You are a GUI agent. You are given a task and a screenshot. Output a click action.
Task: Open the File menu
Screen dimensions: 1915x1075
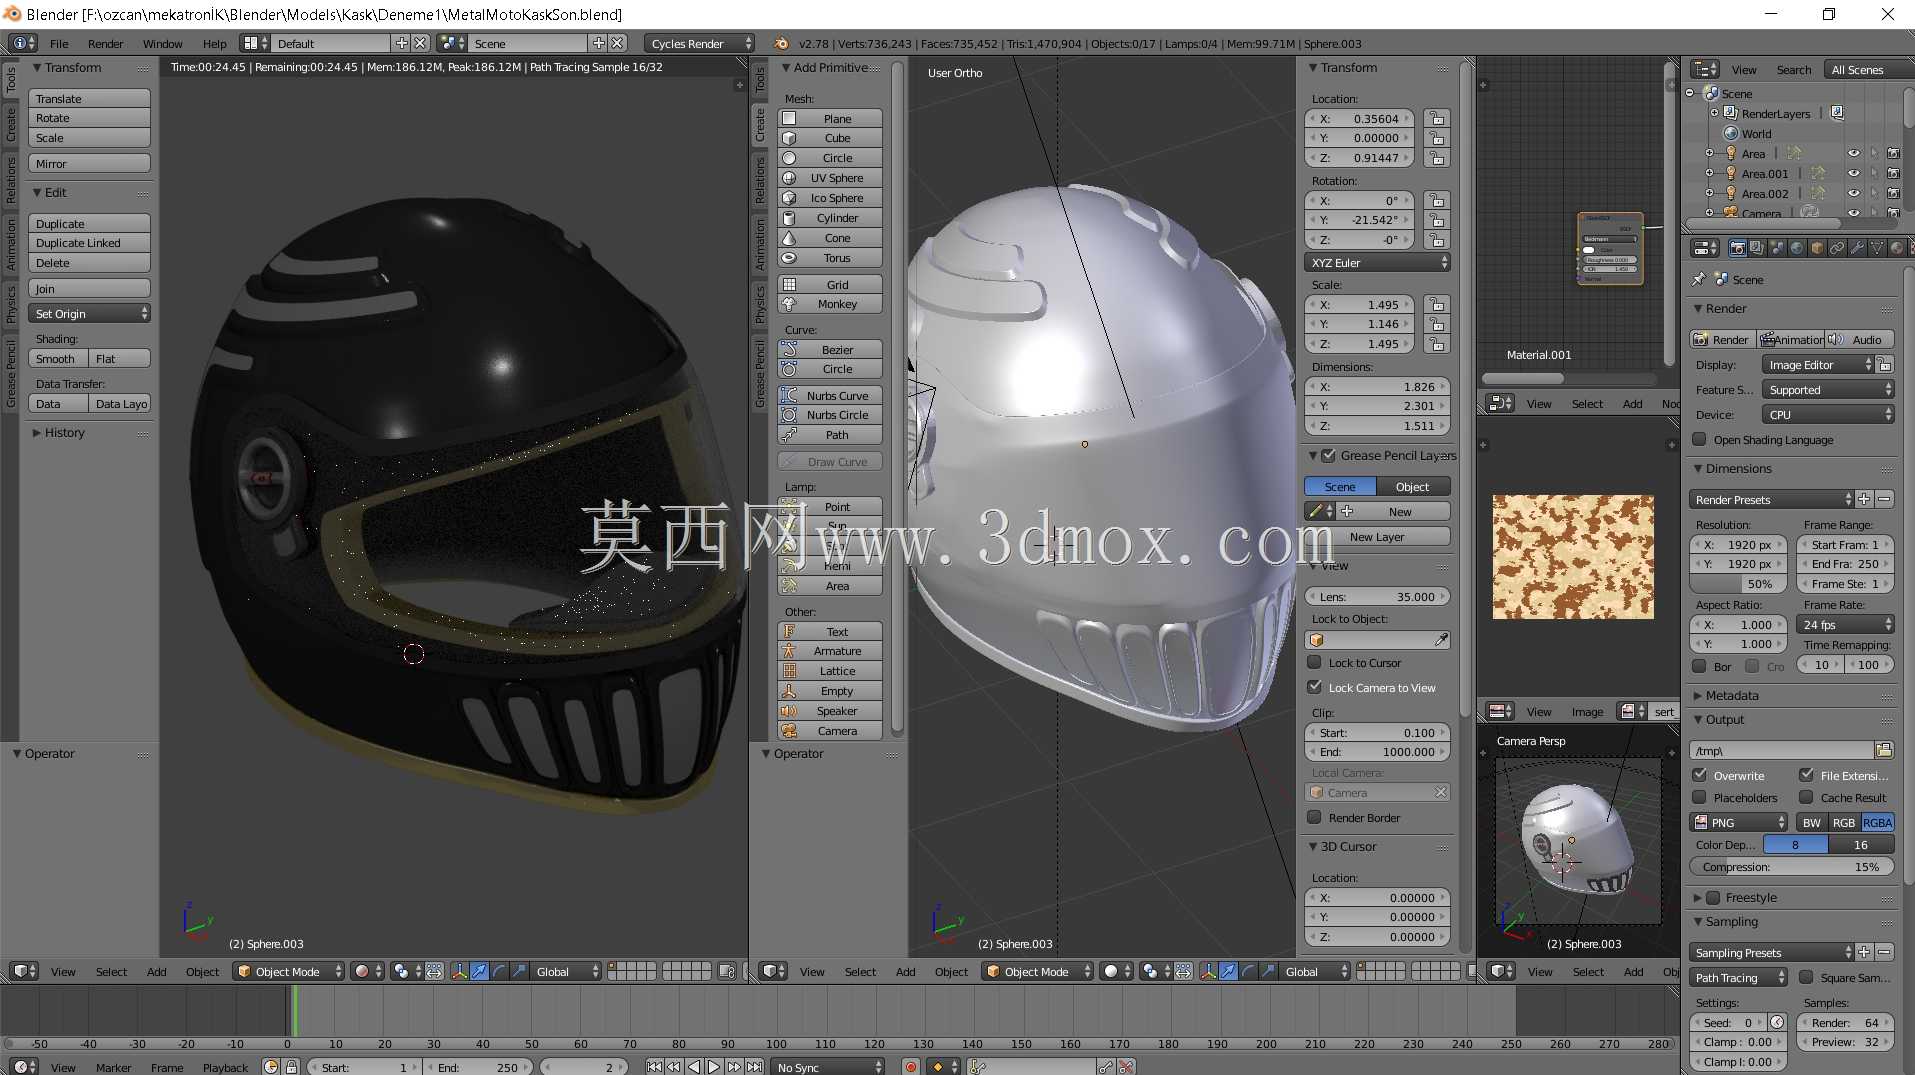click(x=59, y=43)
